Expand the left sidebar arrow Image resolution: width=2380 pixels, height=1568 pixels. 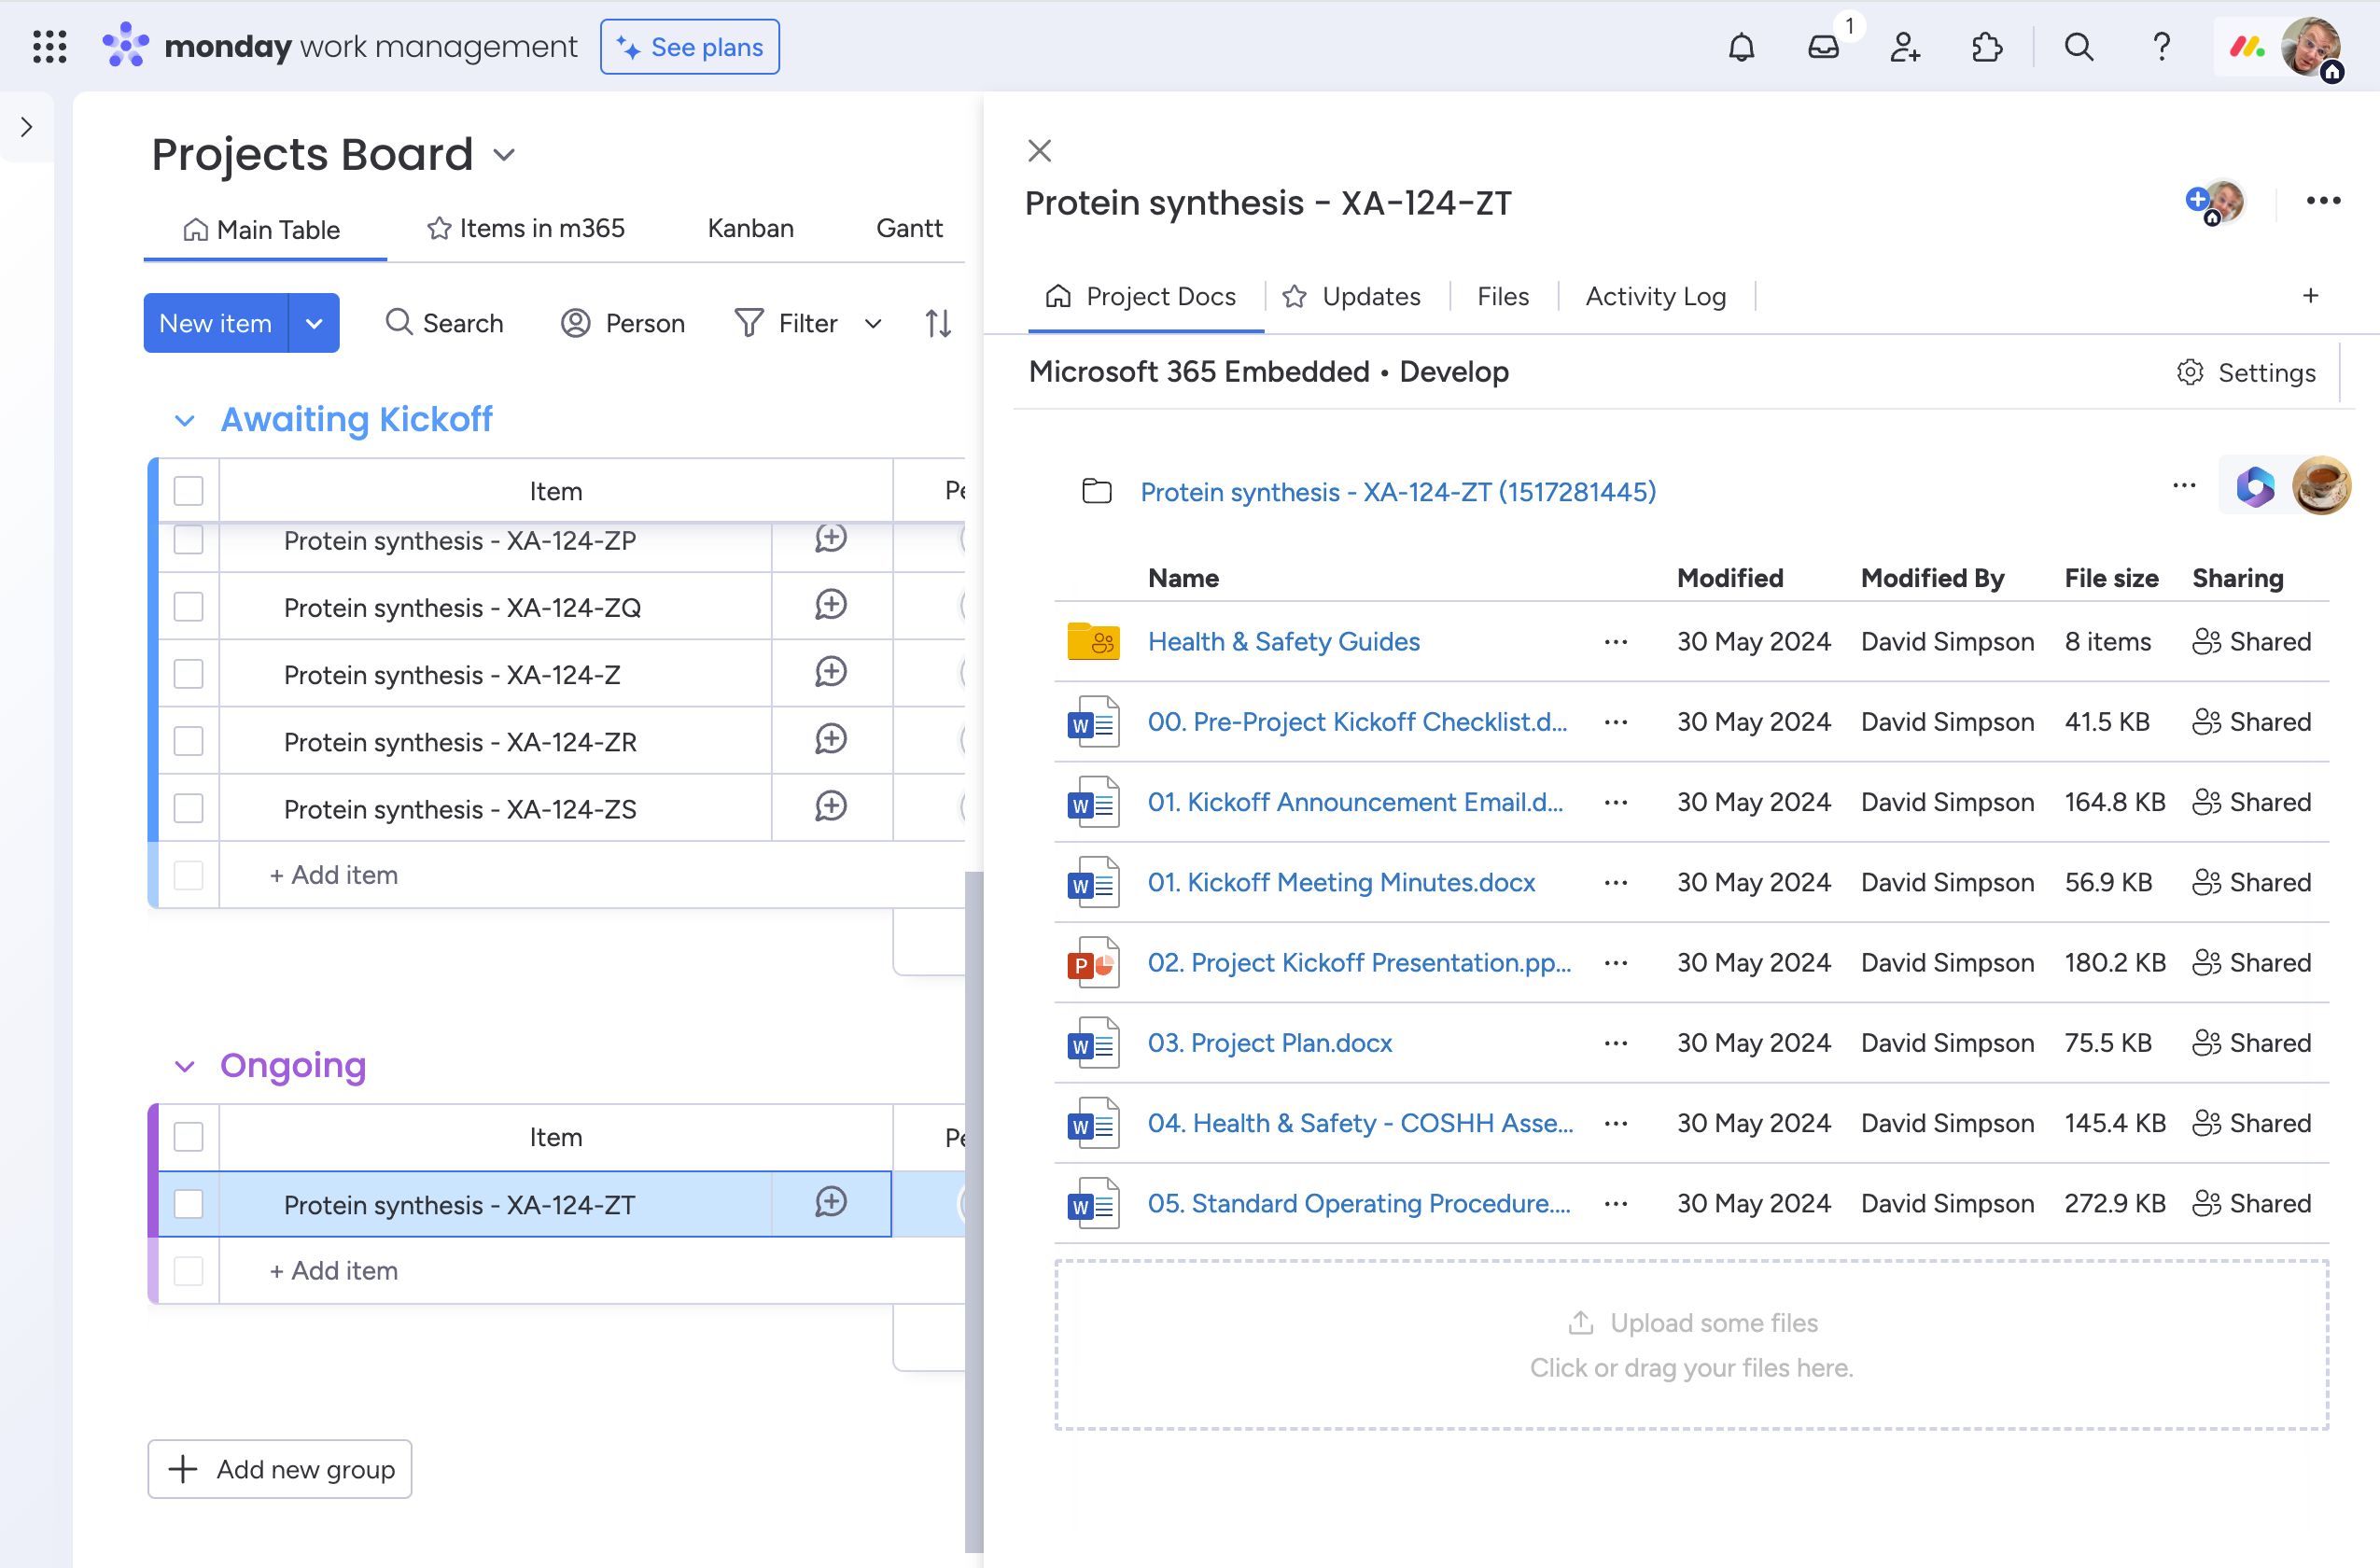tap(27, 127)
